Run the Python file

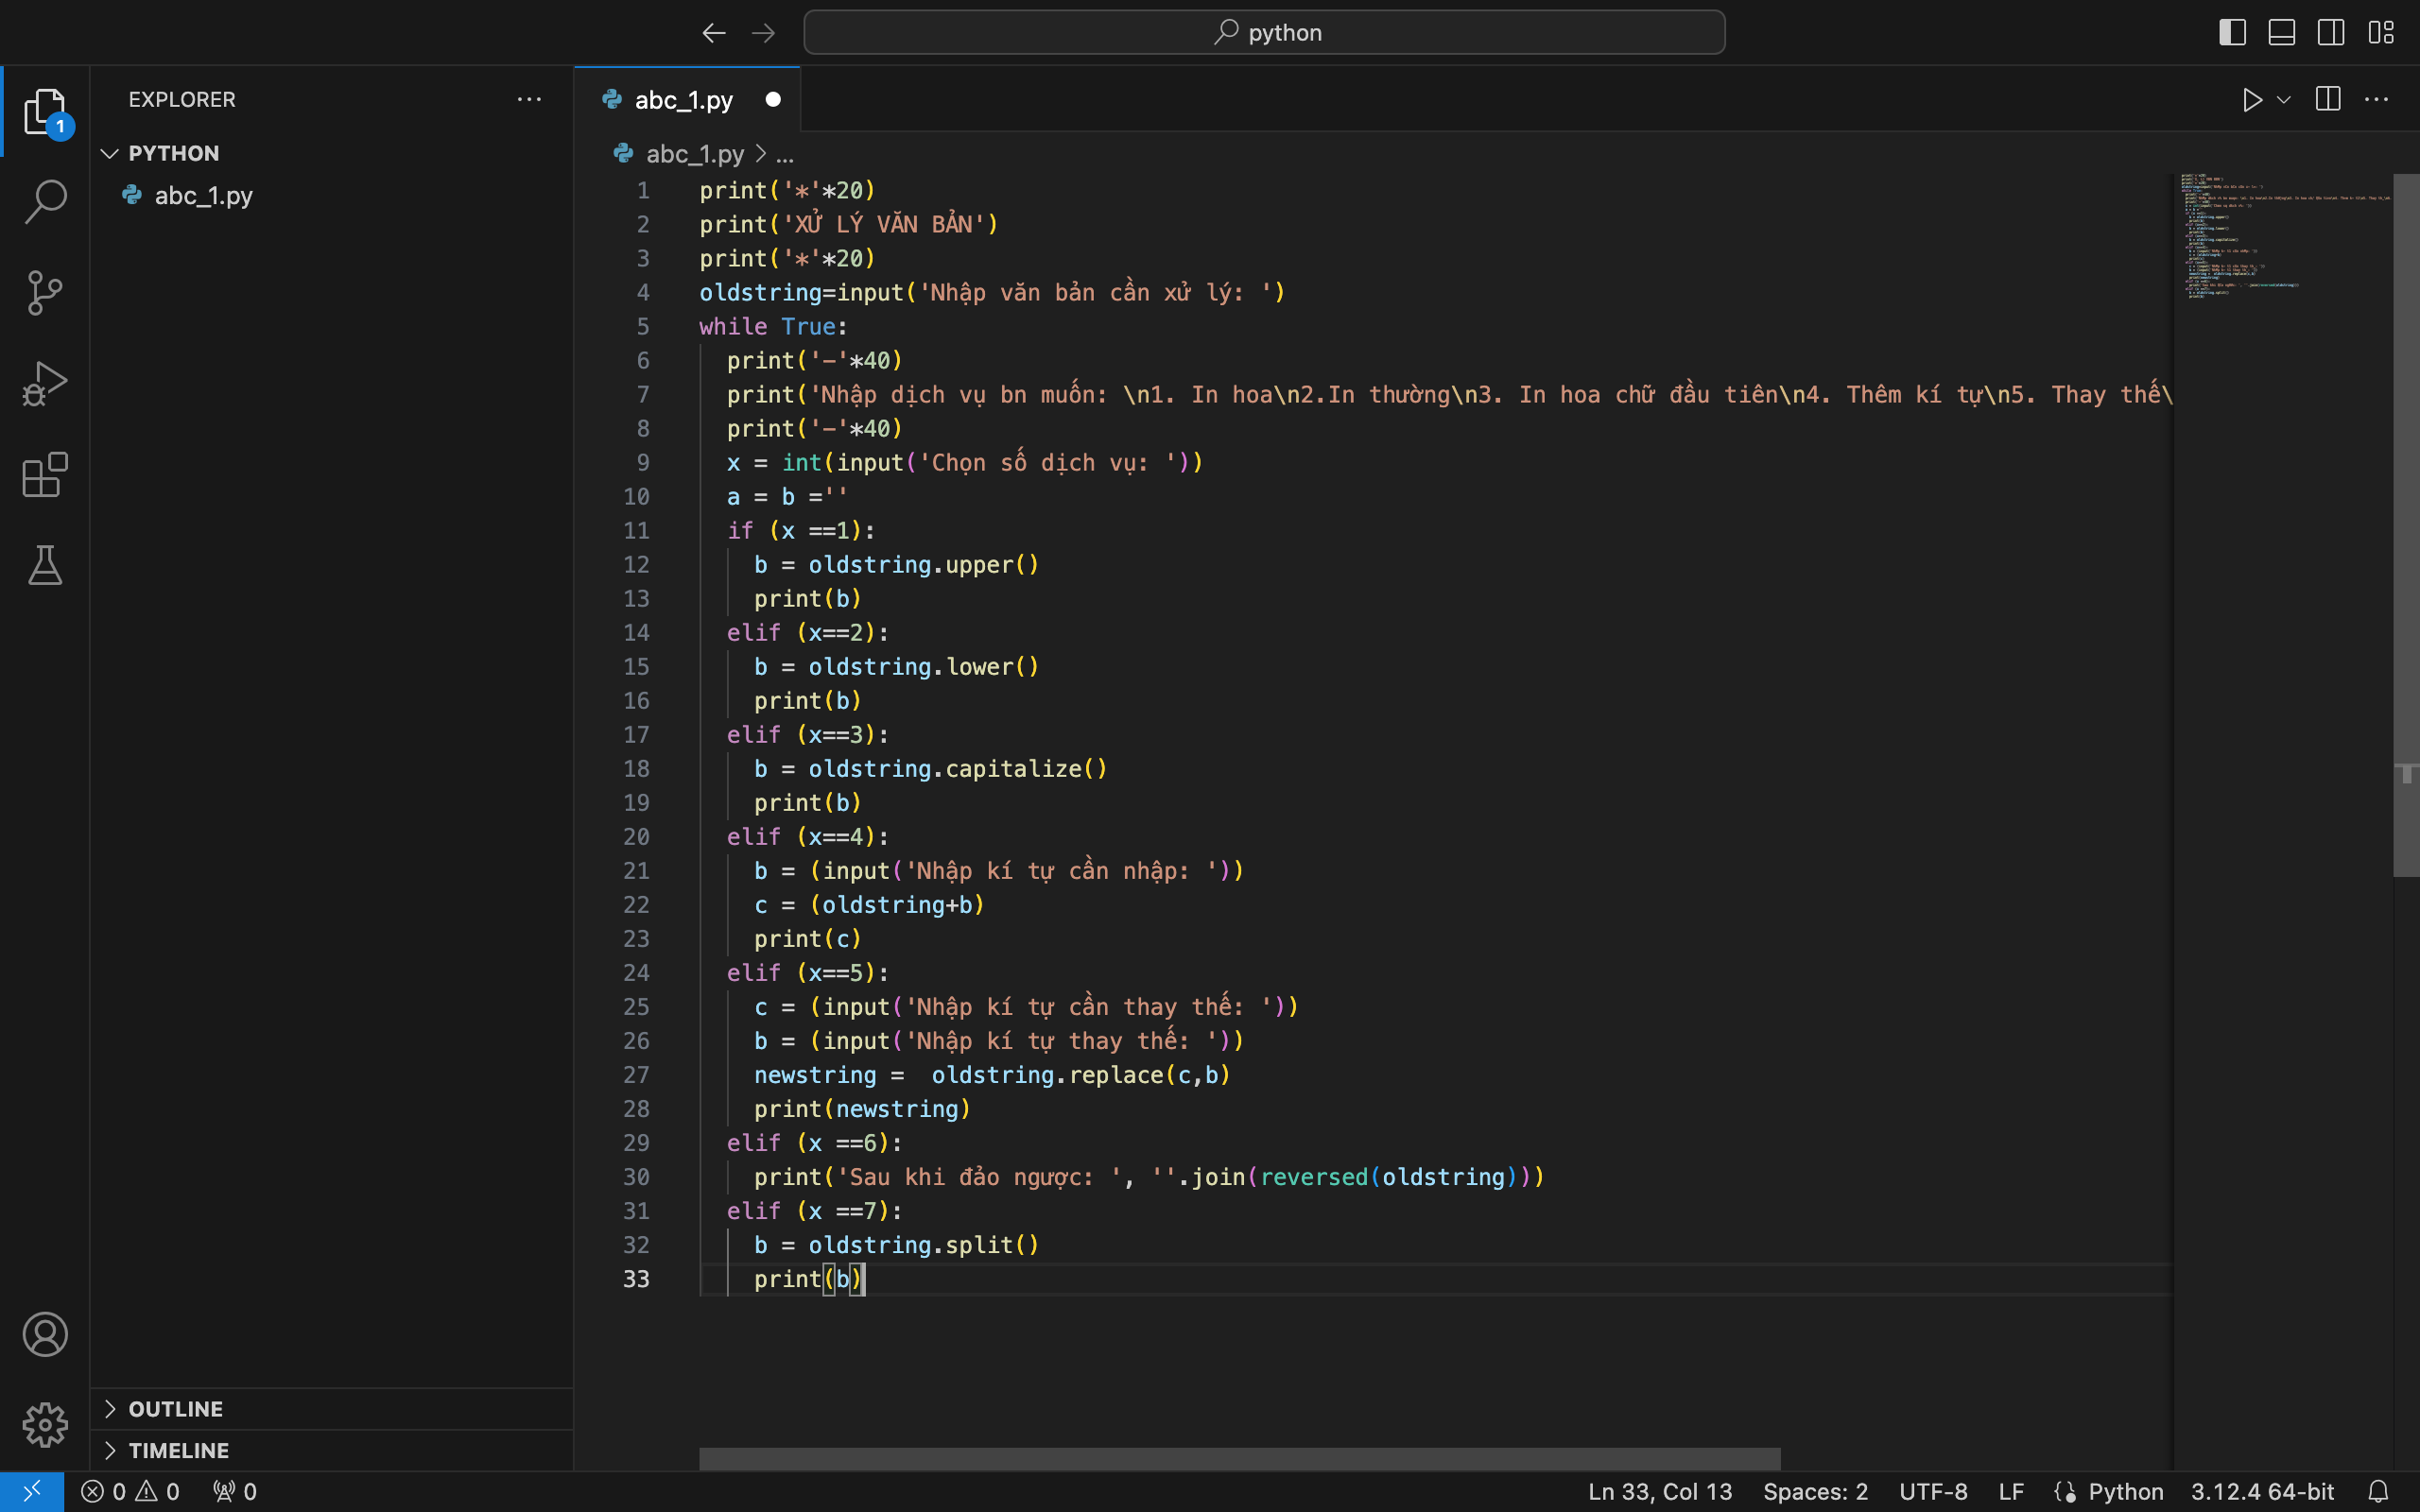click(x=2251, y=100)
